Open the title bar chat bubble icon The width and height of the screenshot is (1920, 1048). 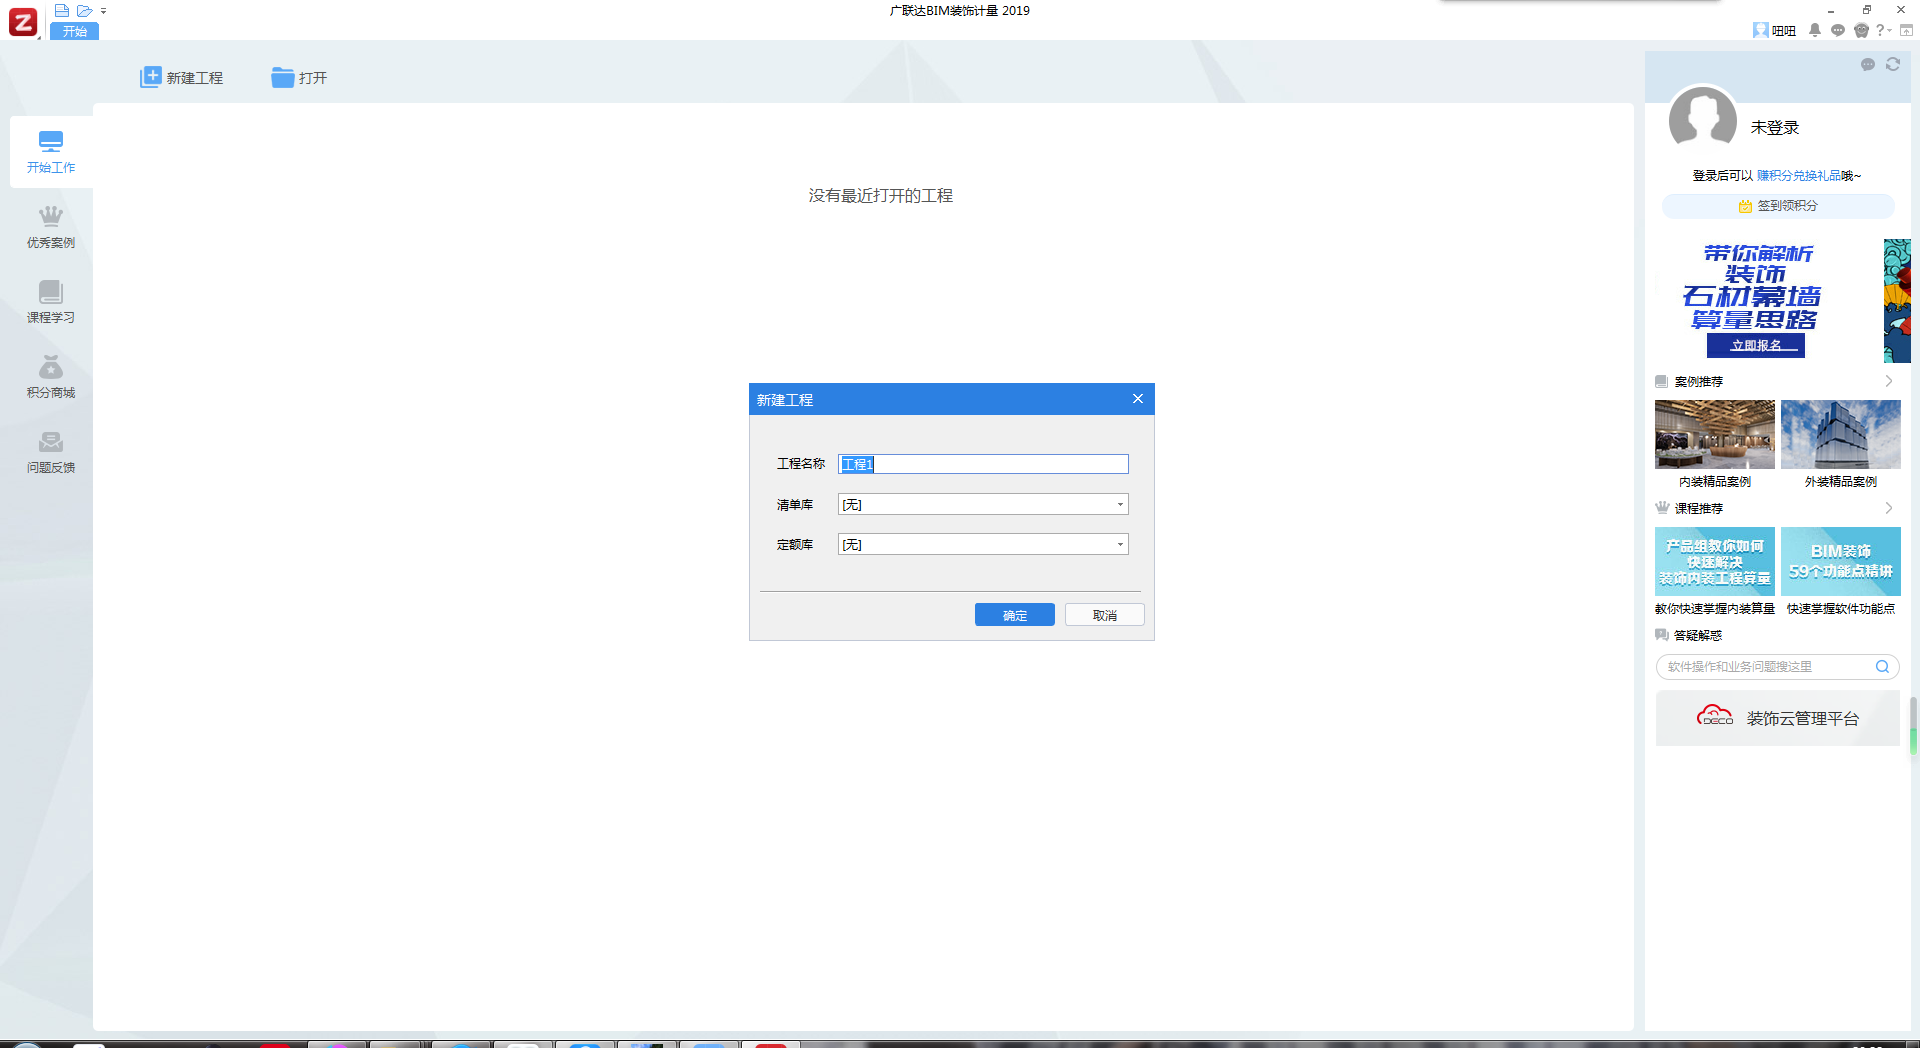click(x=1838, y=30)
